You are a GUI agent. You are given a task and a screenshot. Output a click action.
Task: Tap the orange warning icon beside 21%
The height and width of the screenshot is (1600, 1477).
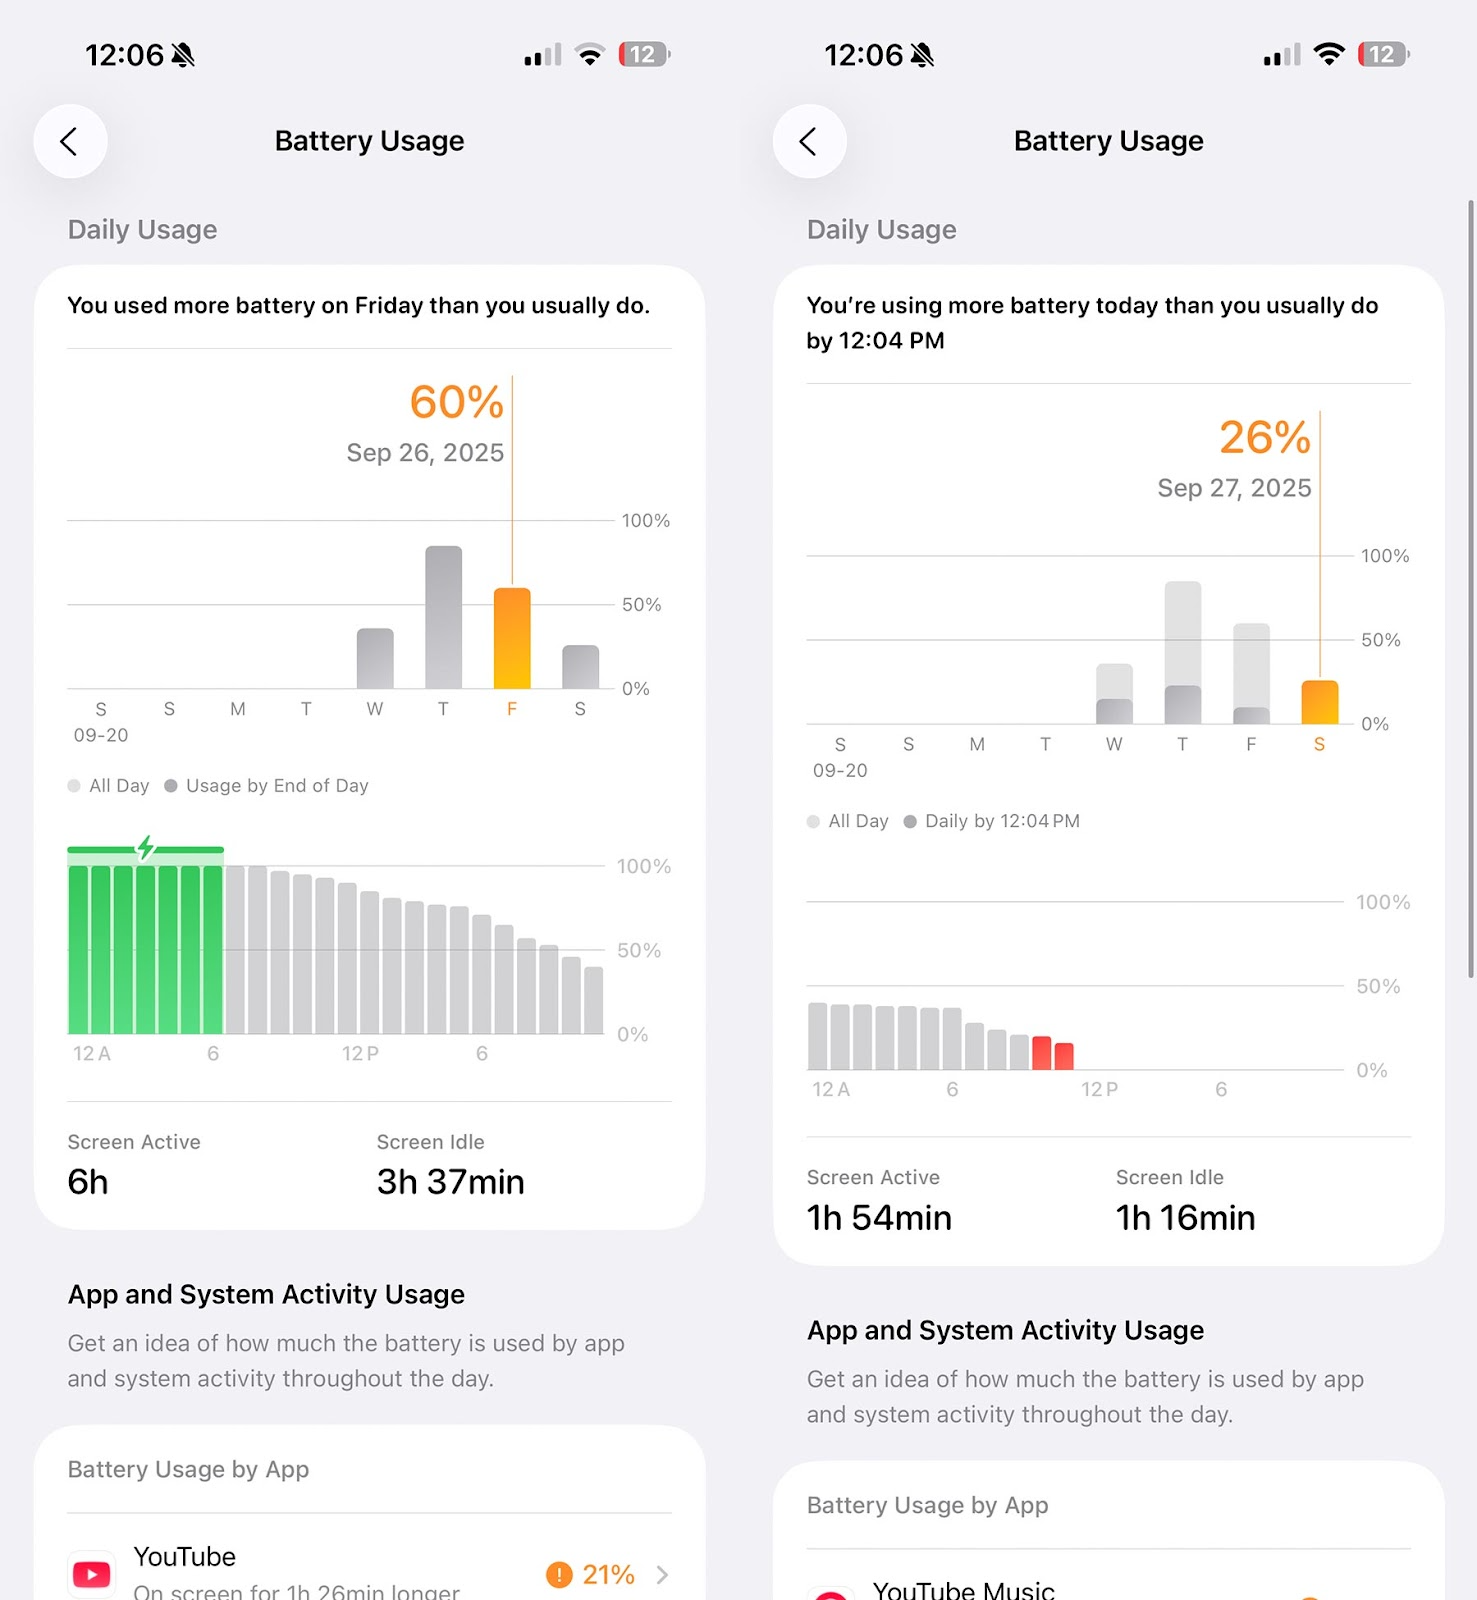(x=559, y=1575)
